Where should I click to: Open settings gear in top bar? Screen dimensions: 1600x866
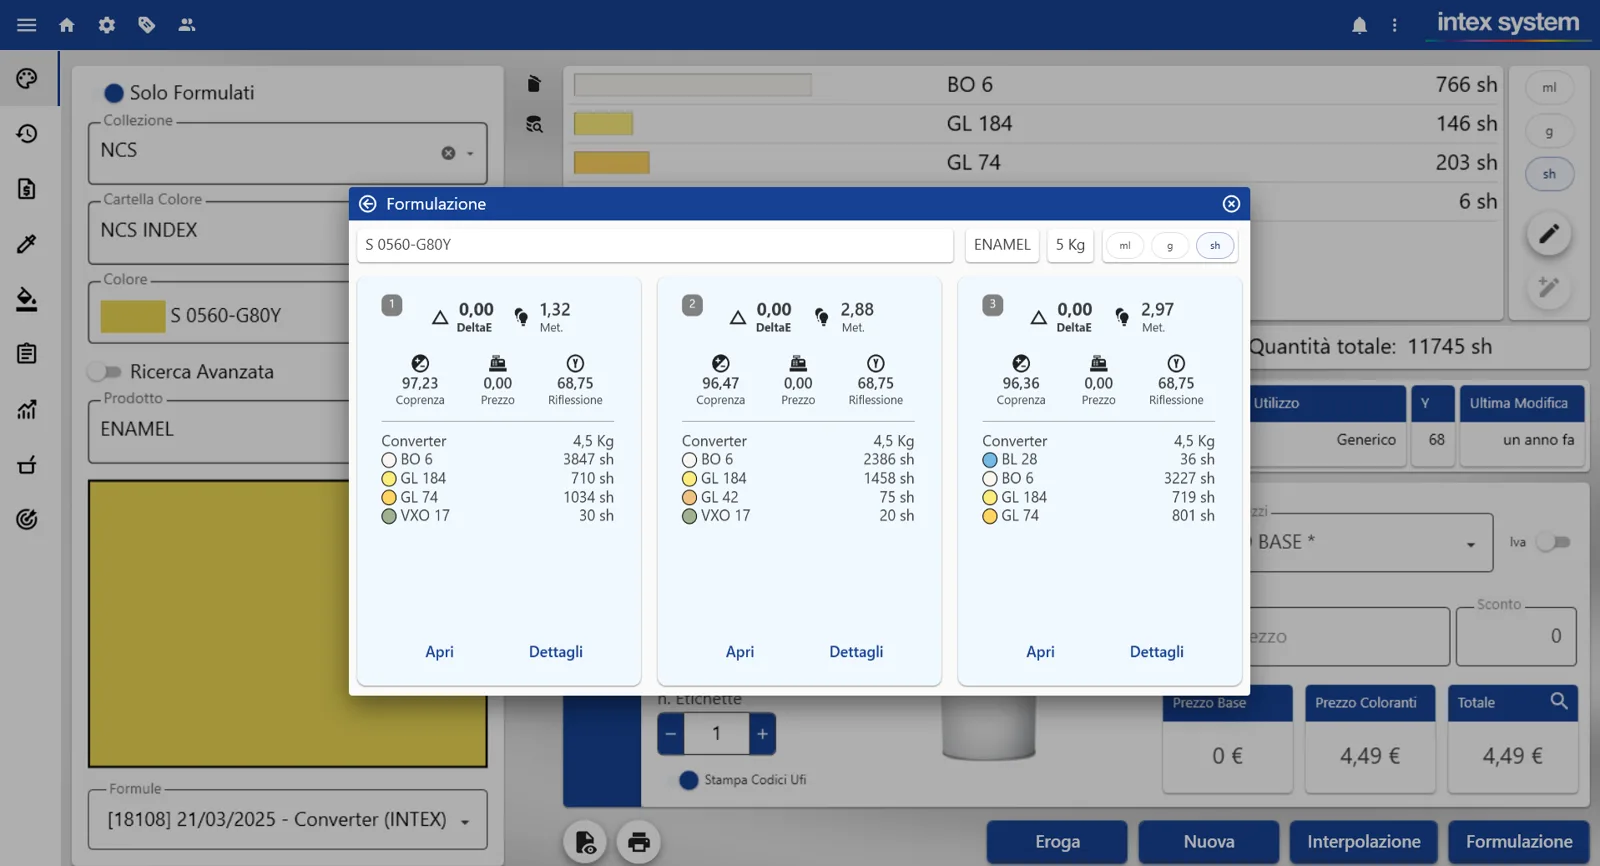(107, 25)
